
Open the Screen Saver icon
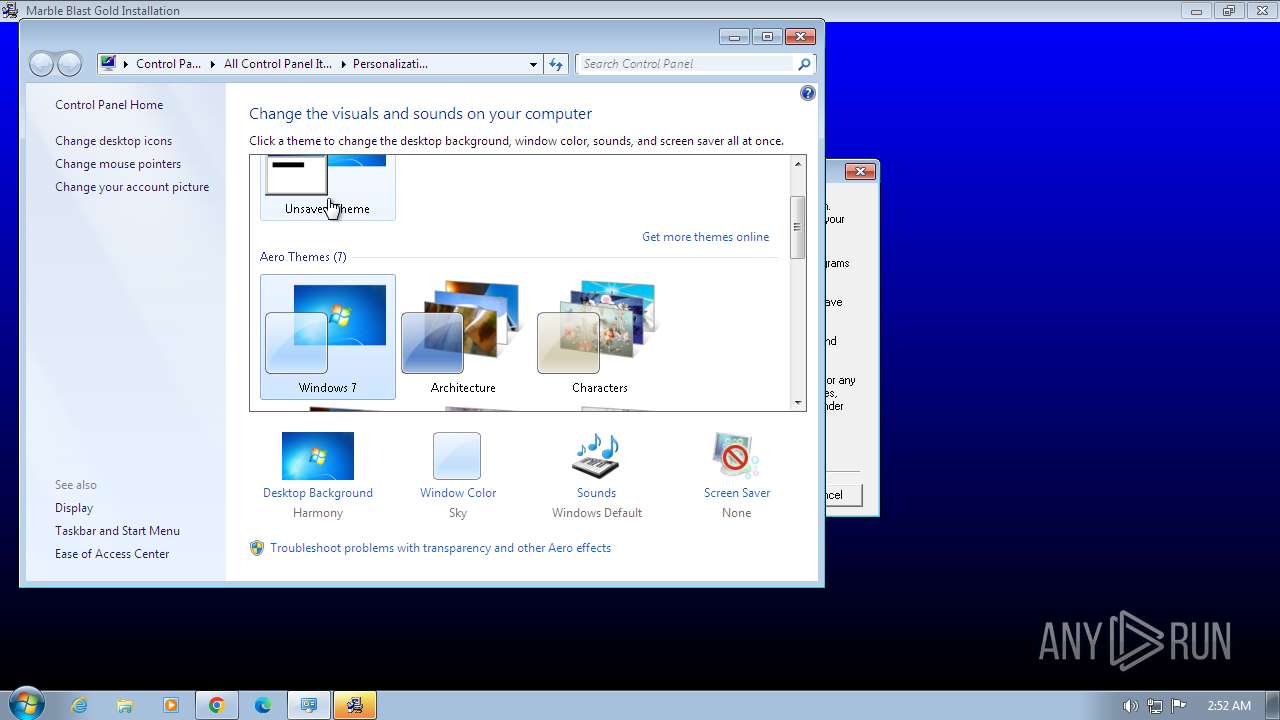(x=736, y=456)
